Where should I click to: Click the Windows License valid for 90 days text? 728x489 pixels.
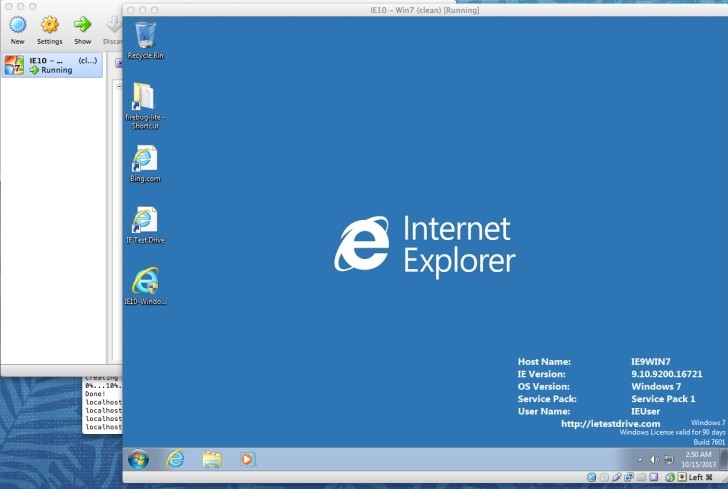672,432
